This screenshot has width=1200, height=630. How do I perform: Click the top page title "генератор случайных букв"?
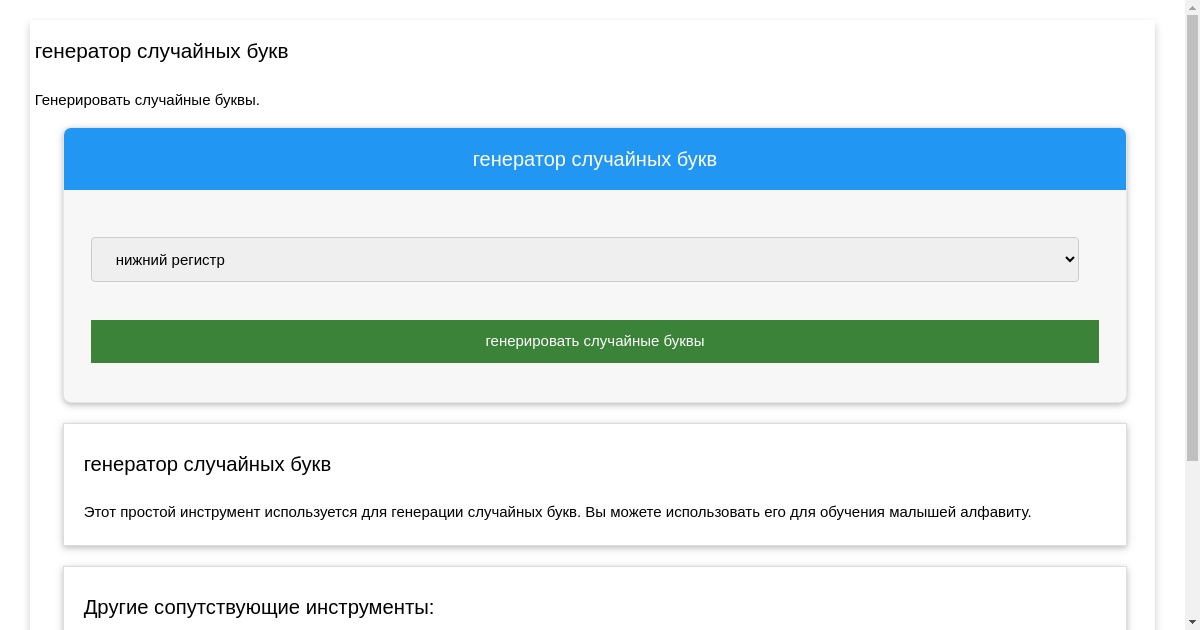(161, 51)
